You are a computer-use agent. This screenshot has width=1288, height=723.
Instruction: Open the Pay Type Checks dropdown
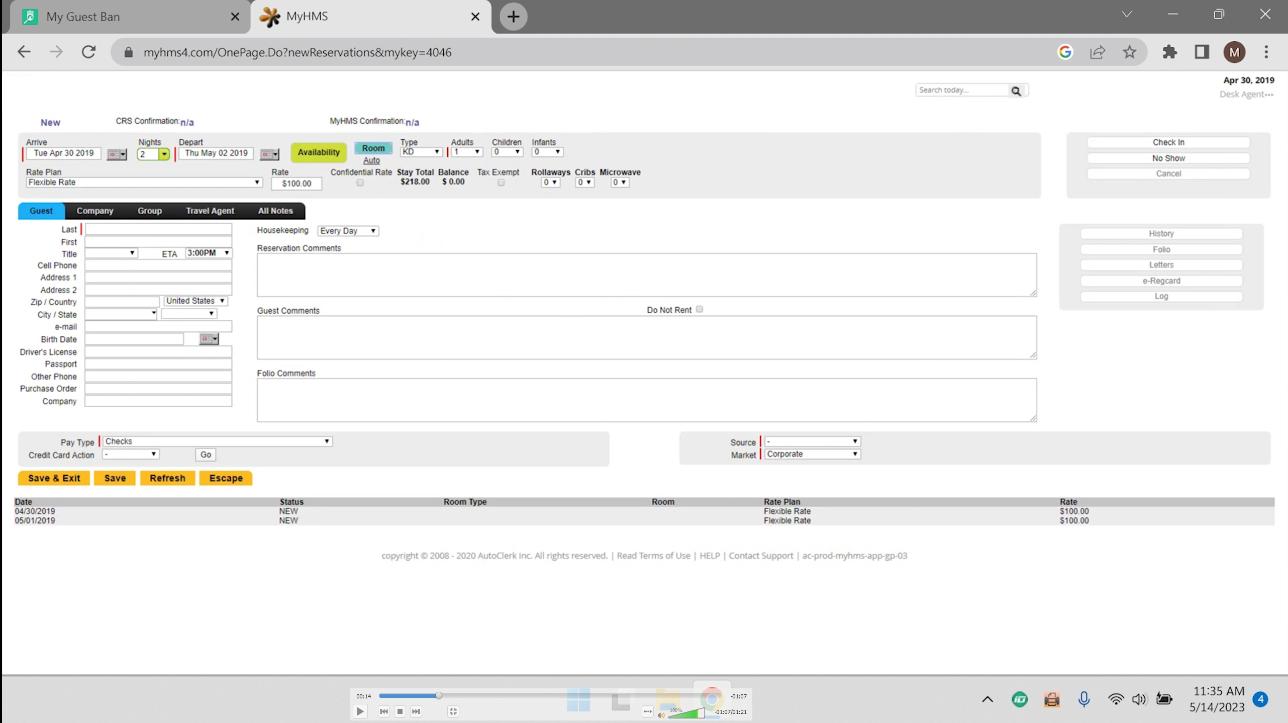pyautogui.click(x=215, y=441)
